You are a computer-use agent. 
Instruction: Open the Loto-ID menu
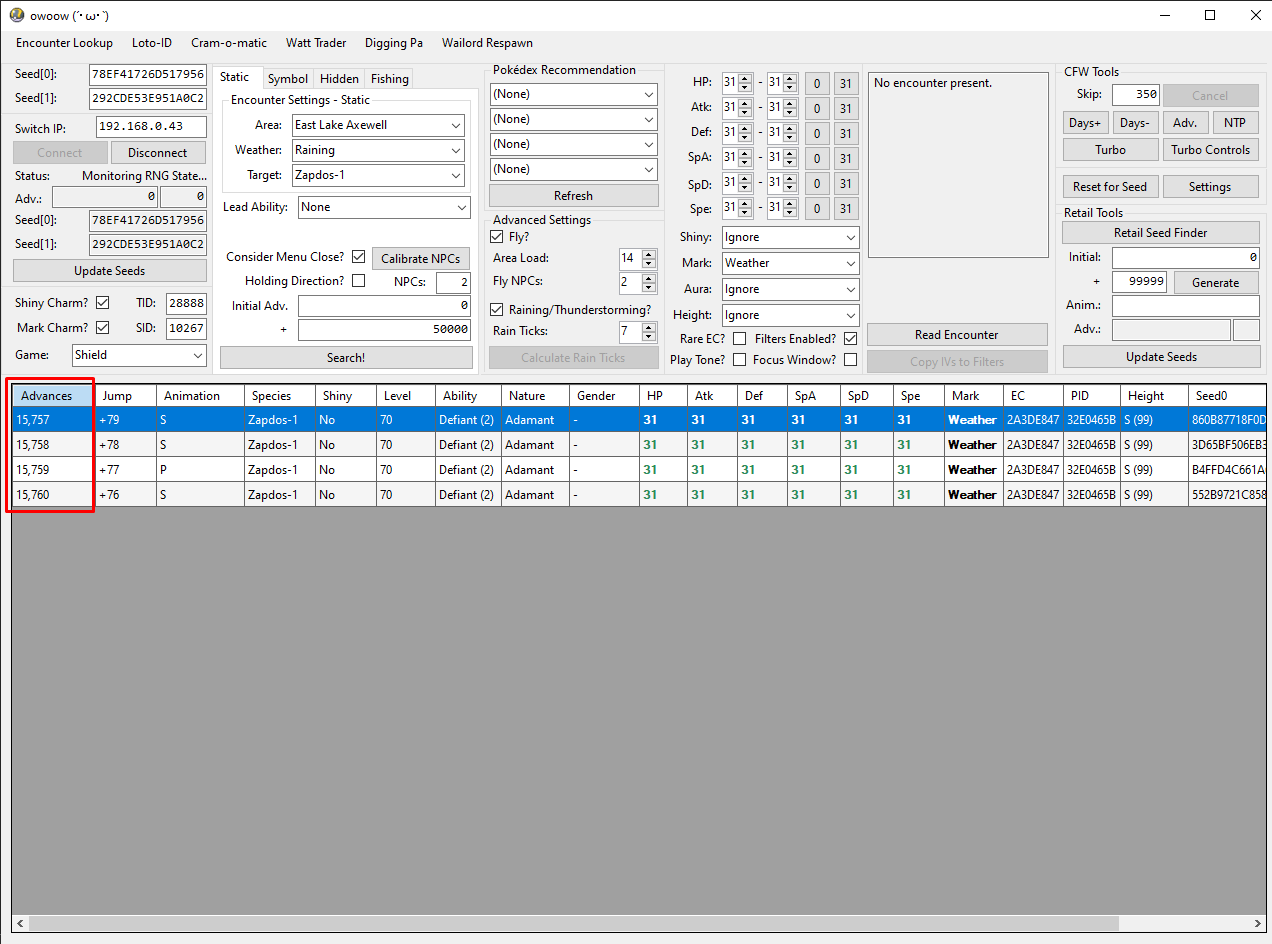pyautogui.click(x=152, y=43)
